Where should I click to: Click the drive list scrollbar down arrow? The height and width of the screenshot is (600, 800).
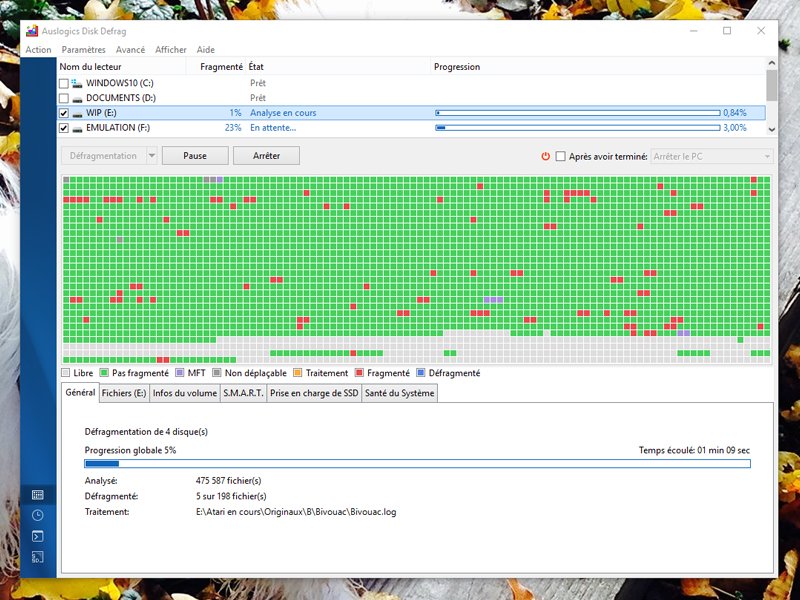[x=771, y=130]
